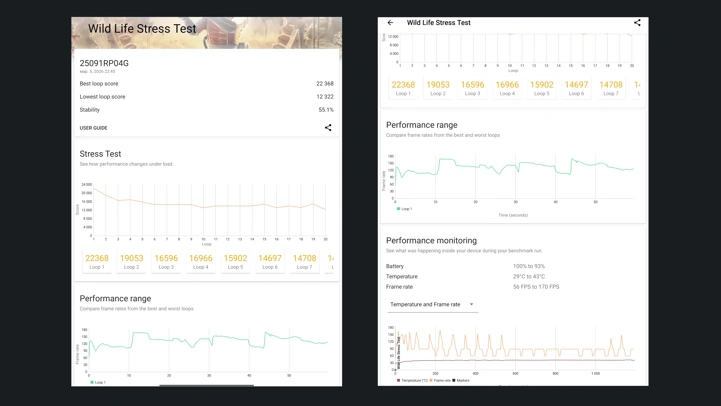Click the Frame rate 56 to 170 FPS row
The height and width of the screenshot is (406, 721).
(512, 287)
